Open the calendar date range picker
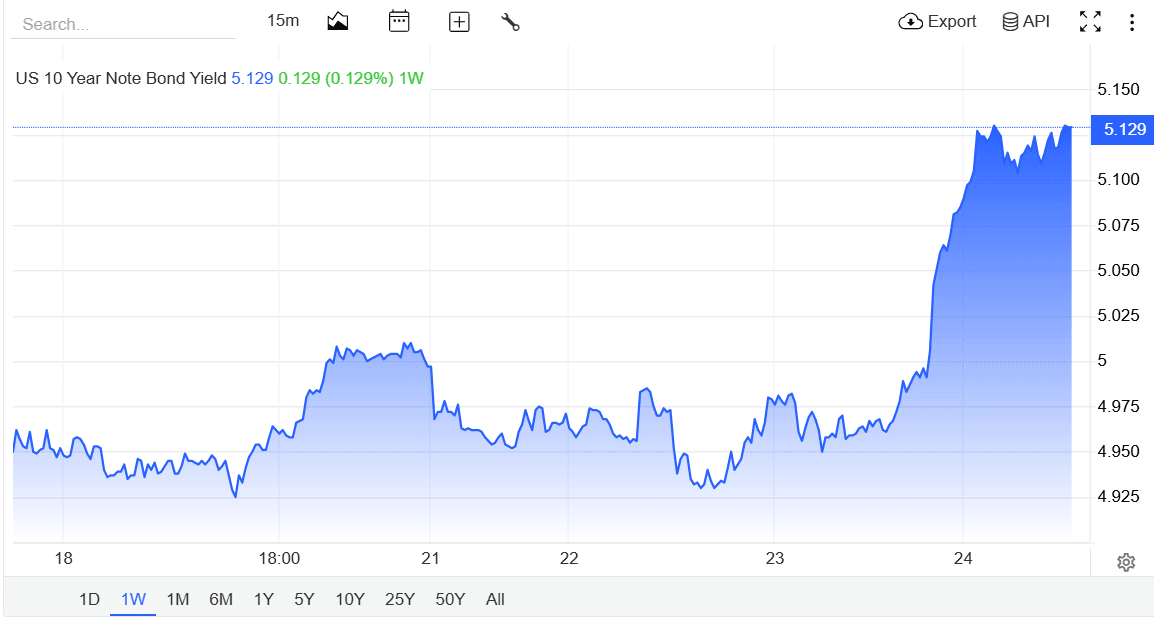This screenshot has height=618, width=1154. point(399,21)
